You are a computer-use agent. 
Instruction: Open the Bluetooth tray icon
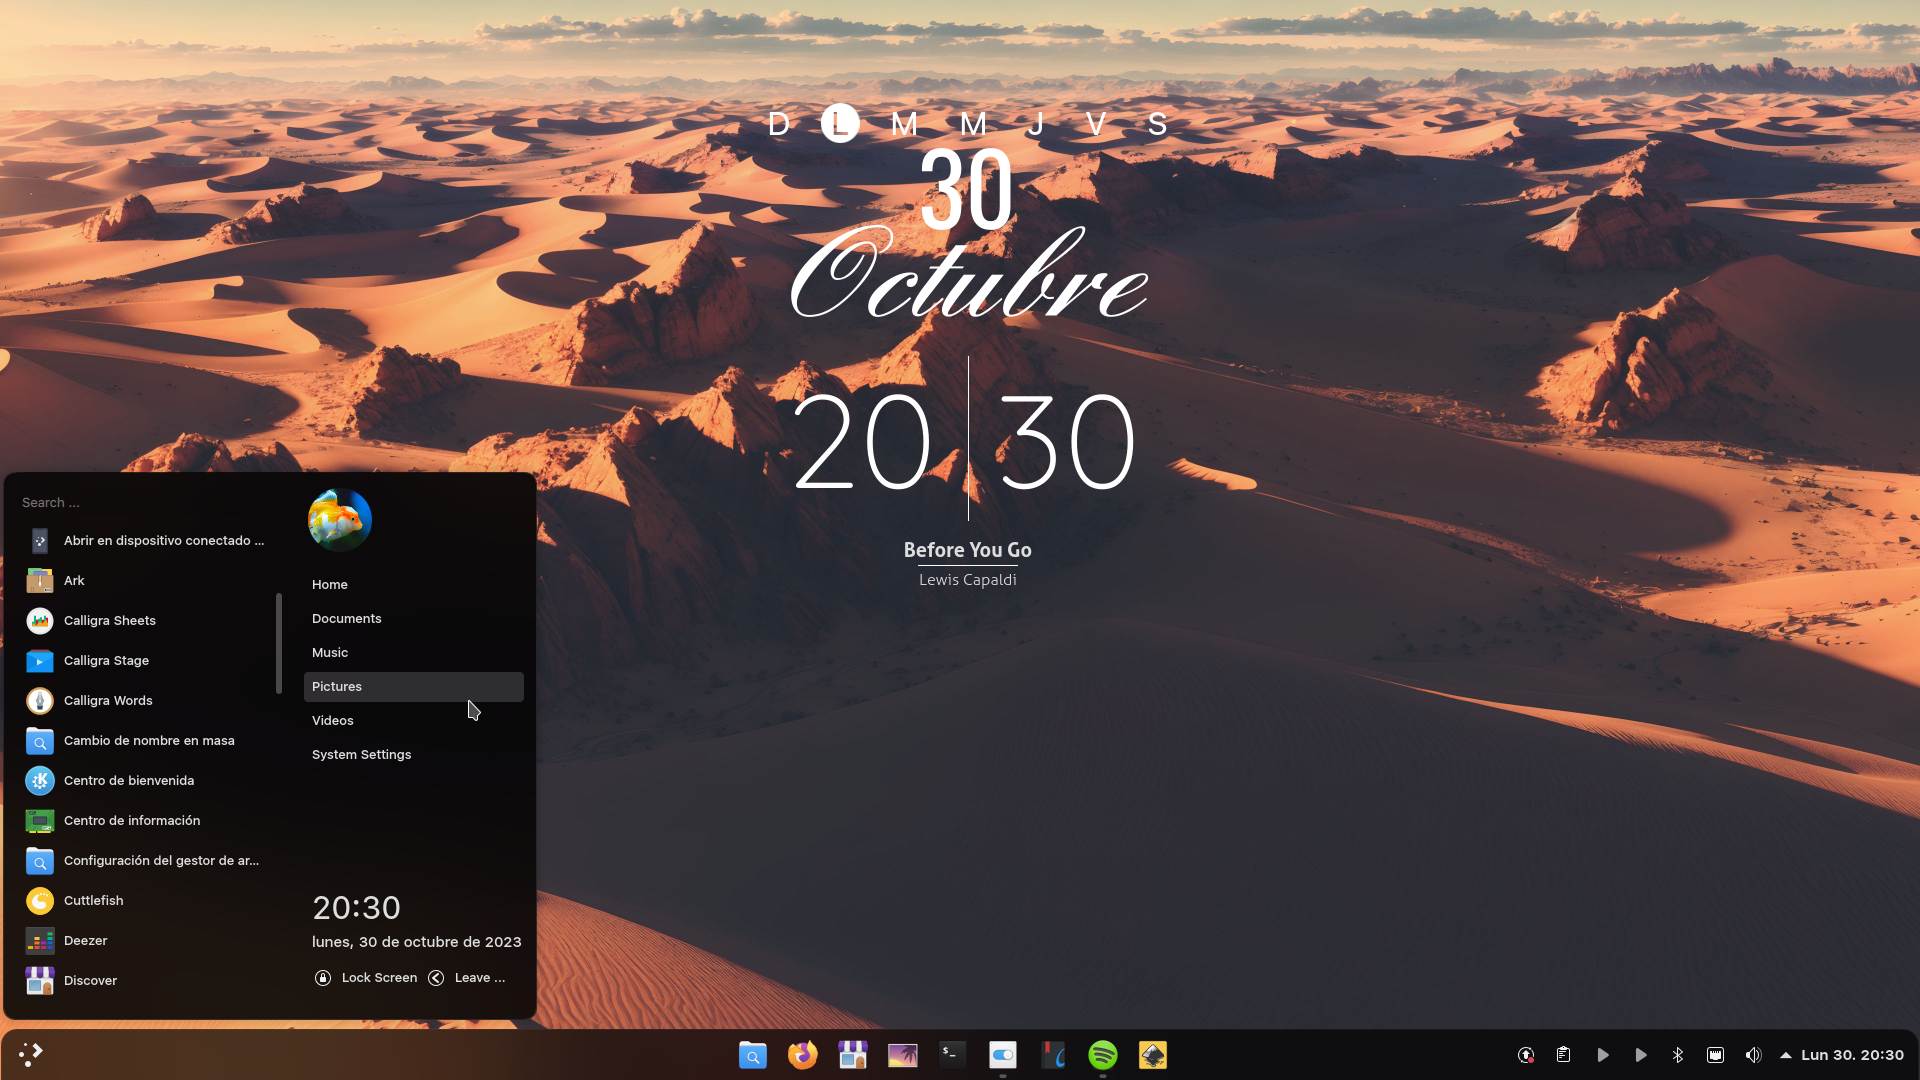(1678, 1055)
